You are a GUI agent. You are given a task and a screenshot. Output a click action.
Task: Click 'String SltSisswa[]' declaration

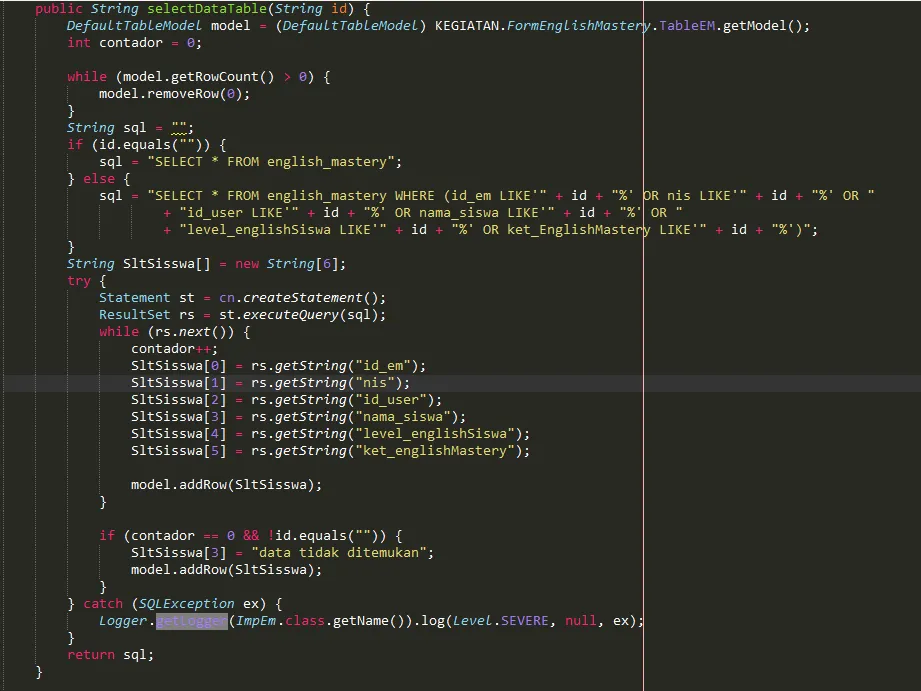click(x=138, y=264)
